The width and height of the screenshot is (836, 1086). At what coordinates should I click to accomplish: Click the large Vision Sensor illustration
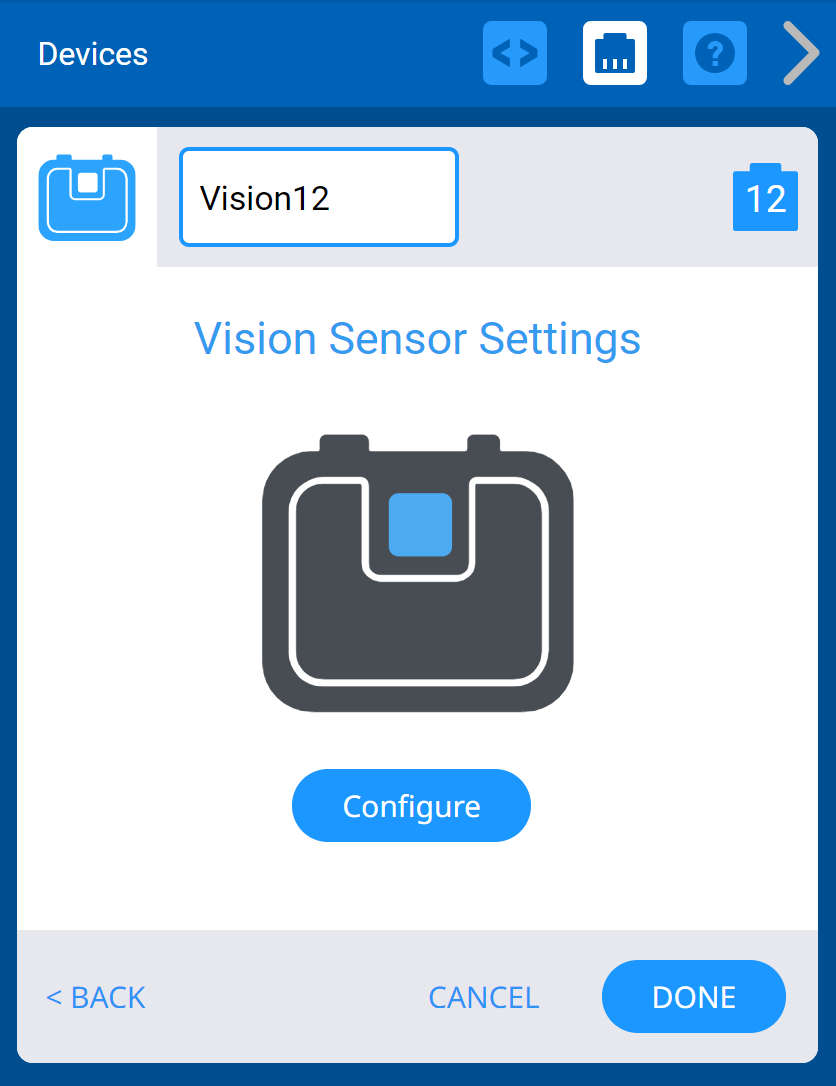click(417, 620)
